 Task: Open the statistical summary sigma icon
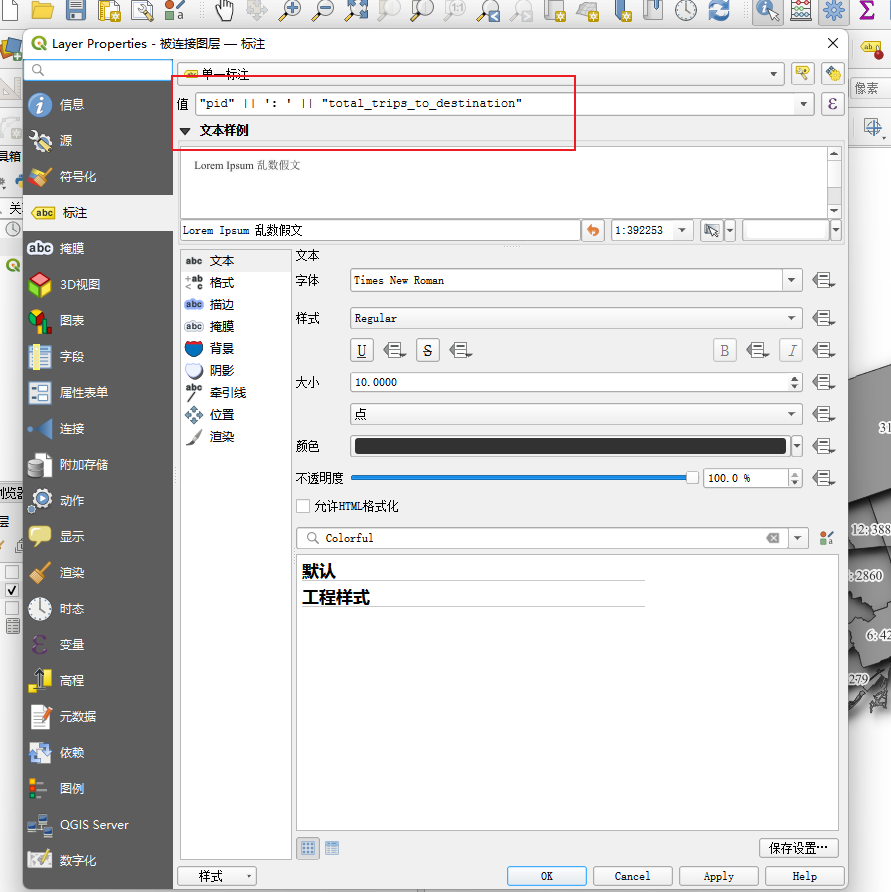tap(867, 10)
